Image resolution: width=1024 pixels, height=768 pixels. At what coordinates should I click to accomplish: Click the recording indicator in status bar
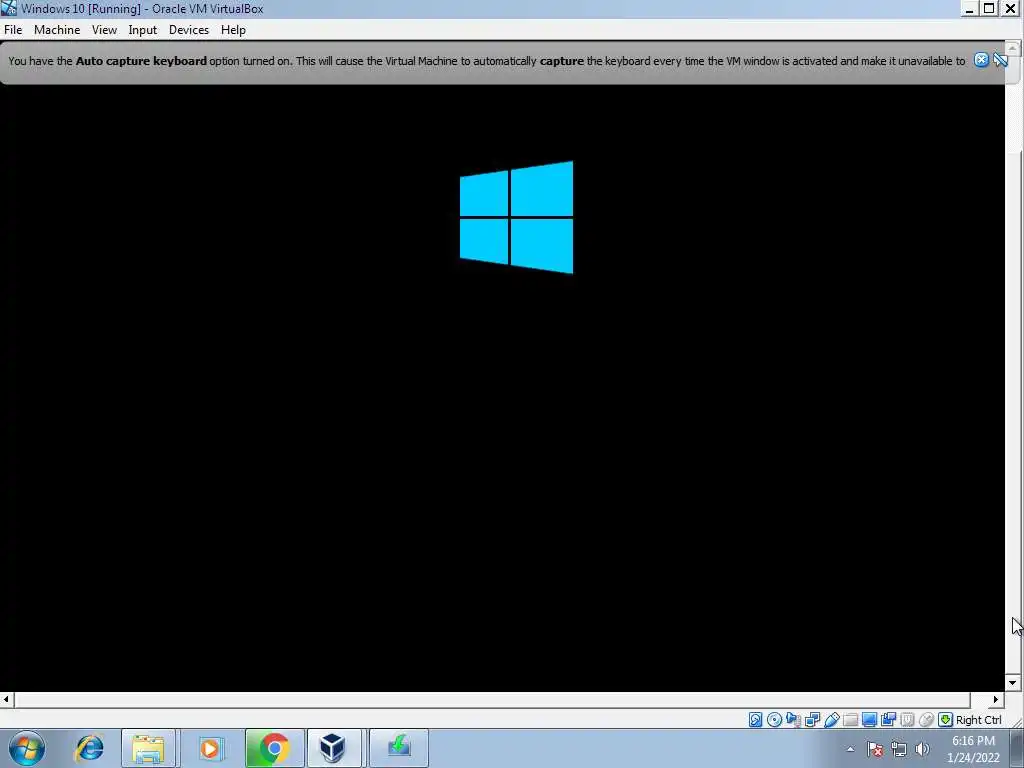pyautogui.click(x=888, y=720)
